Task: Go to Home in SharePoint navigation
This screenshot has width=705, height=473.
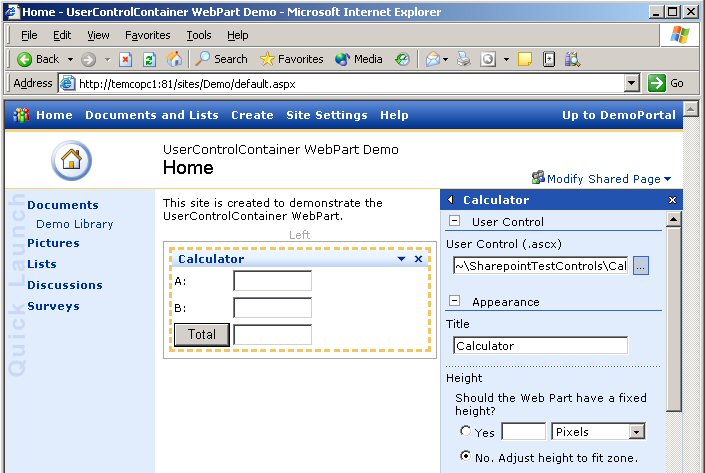Action: point(54,115)
